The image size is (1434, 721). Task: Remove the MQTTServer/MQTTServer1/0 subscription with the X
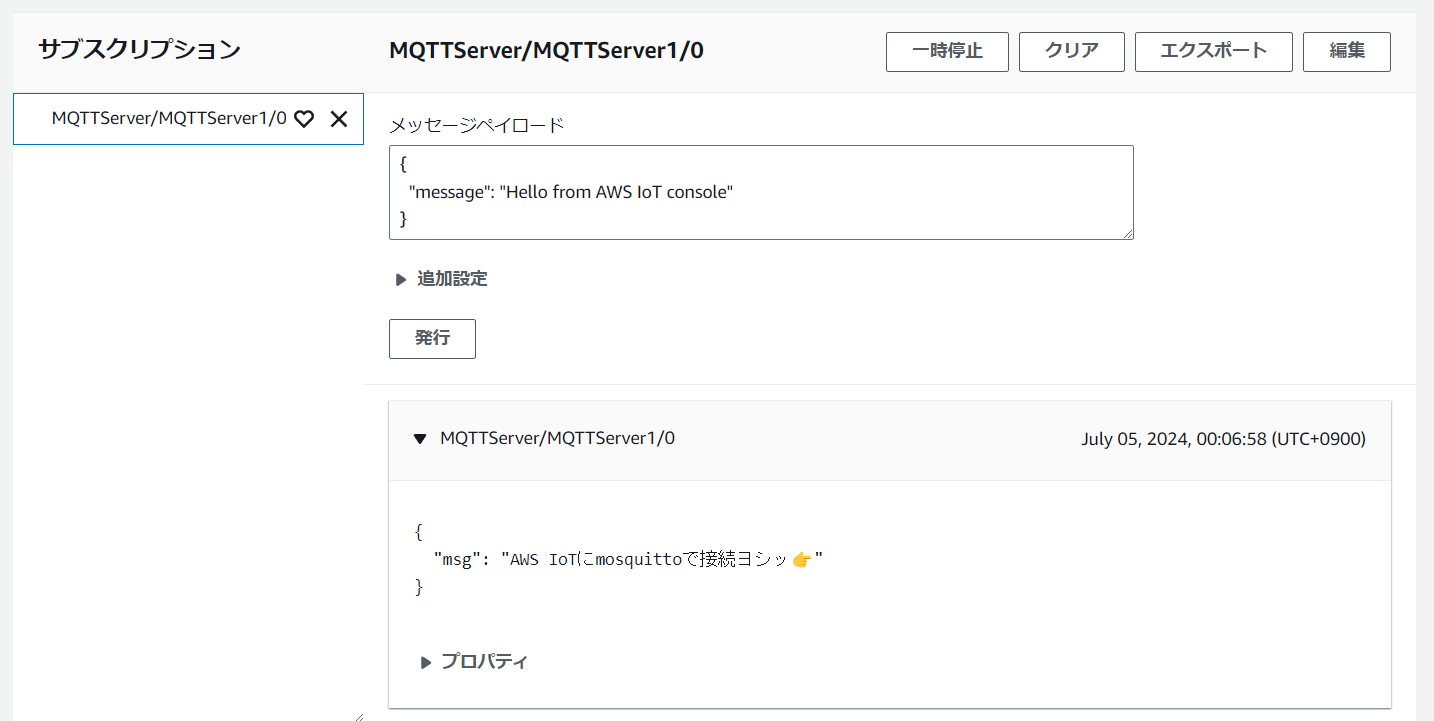tap(339, 119)
